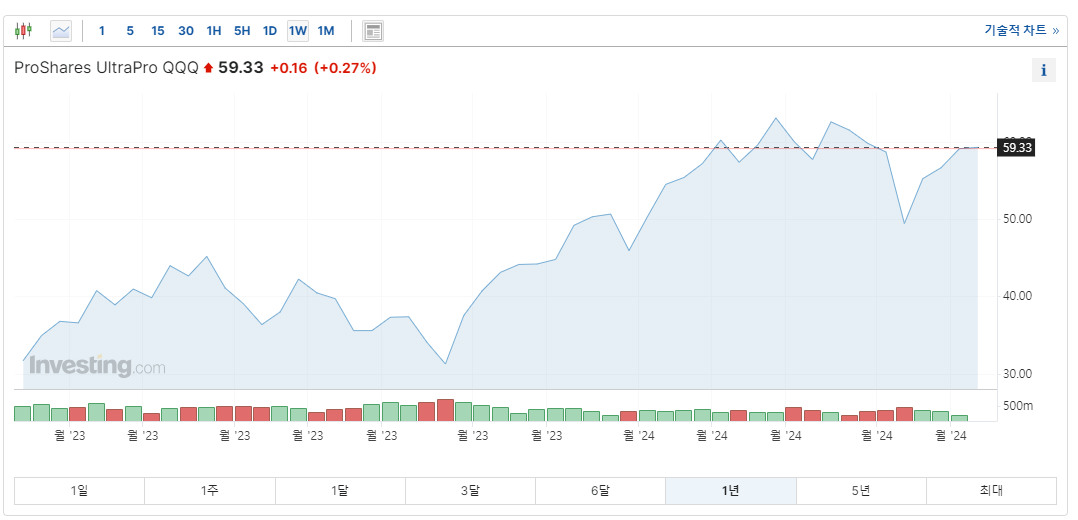Switch range to 1주
Image resolution: width=1078 pixels, height=520 pixels.
tap(210, 491)
